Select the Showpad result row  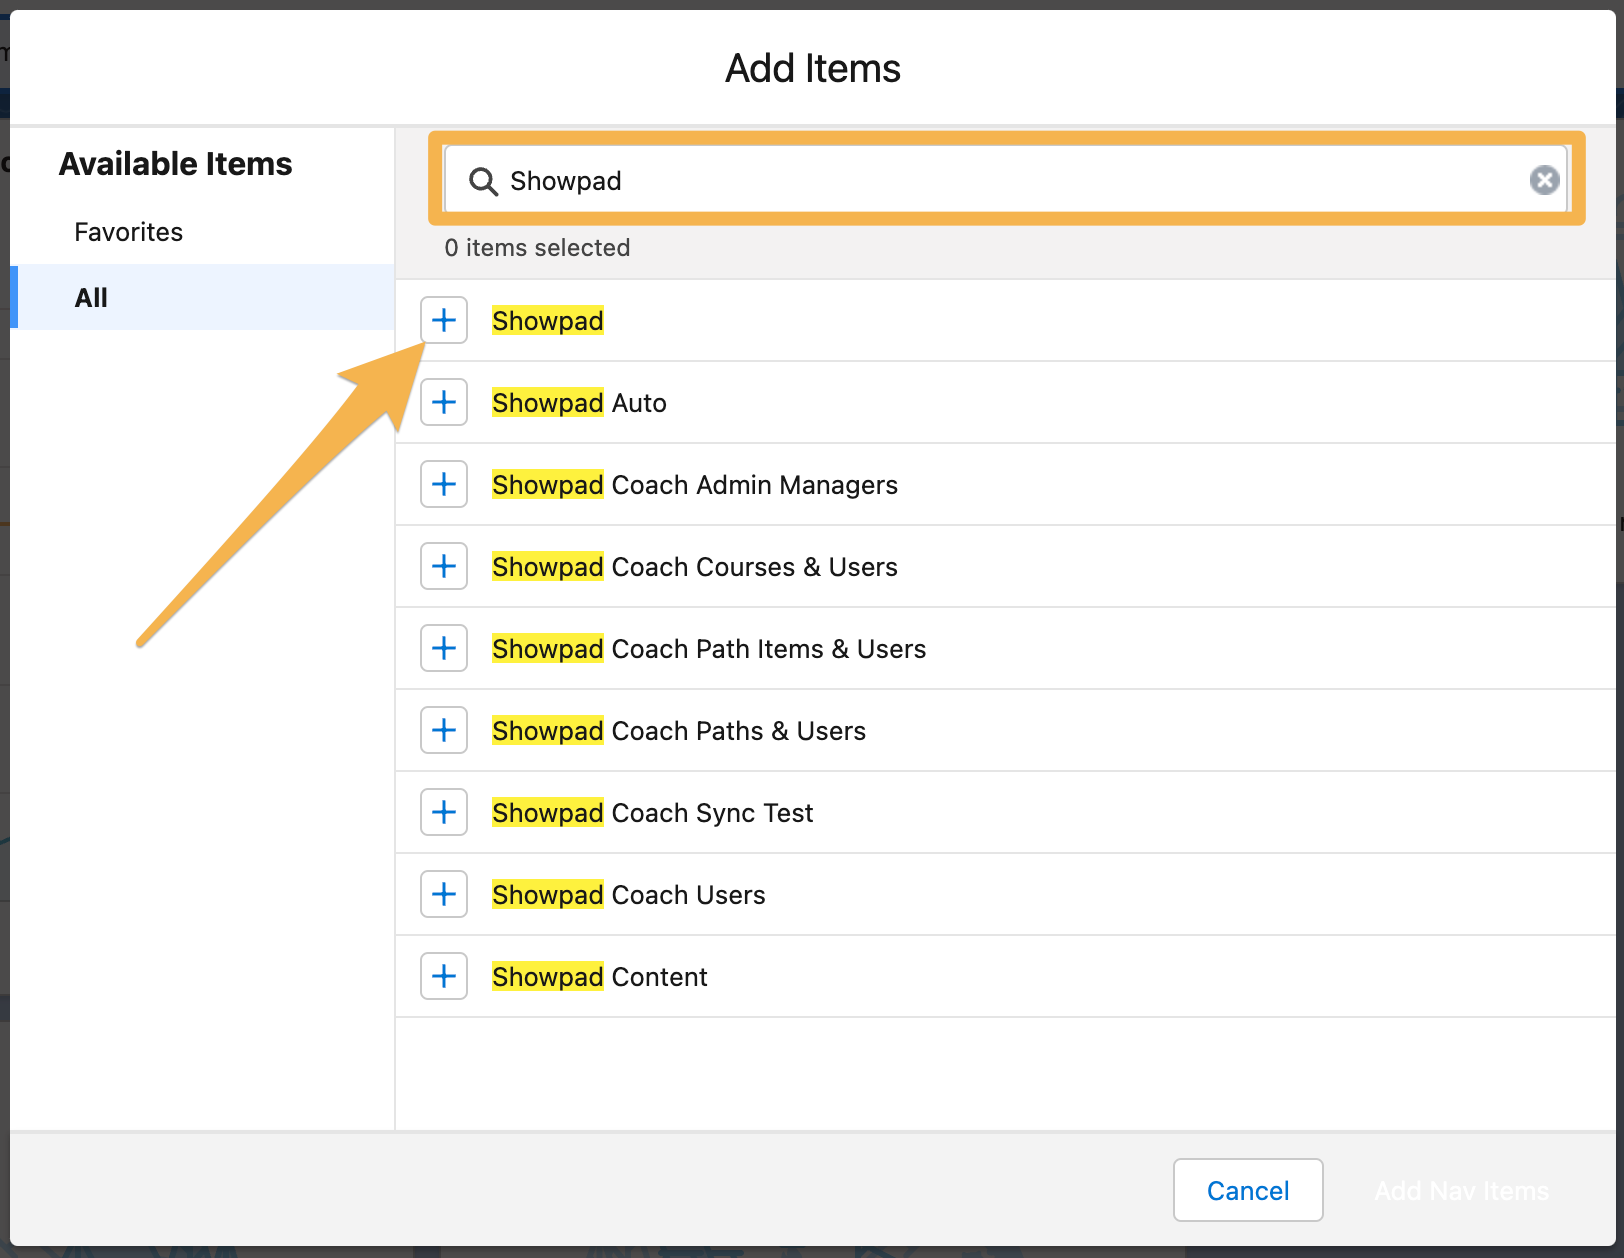tap(547, 320)
